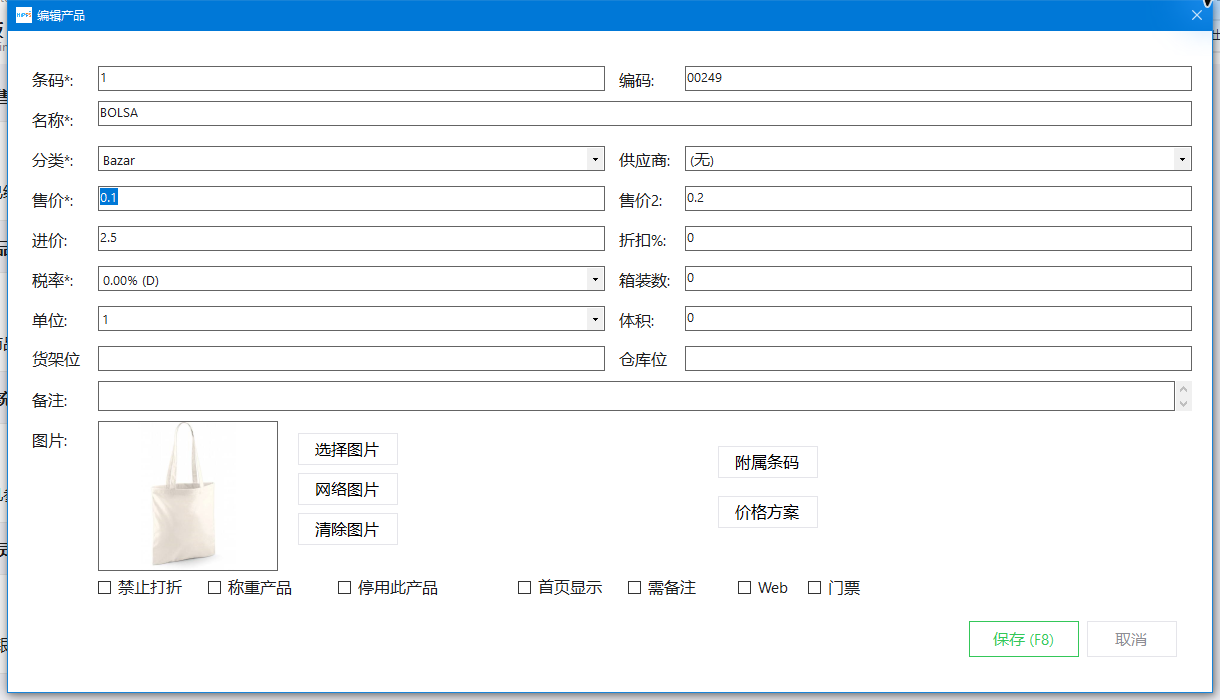Click the app icon in title bar
The height and width of the screenshot is (700, 1220).
(24, 15)
